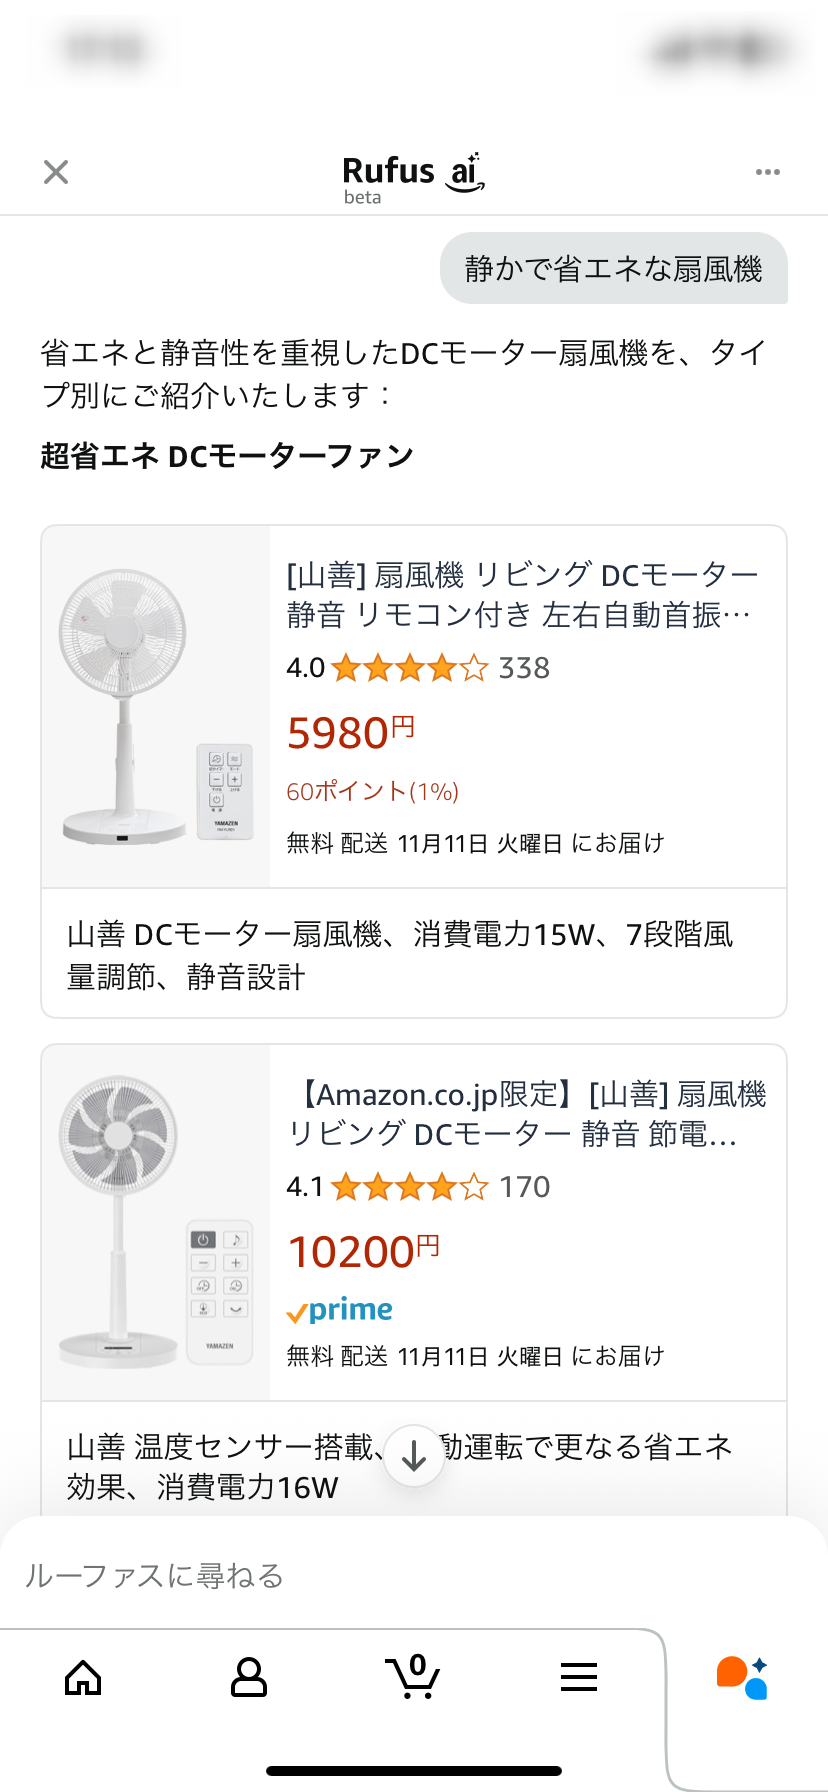828x1792 pixels.
Task: Open the shopping cart
Action: pos(413,1677)
